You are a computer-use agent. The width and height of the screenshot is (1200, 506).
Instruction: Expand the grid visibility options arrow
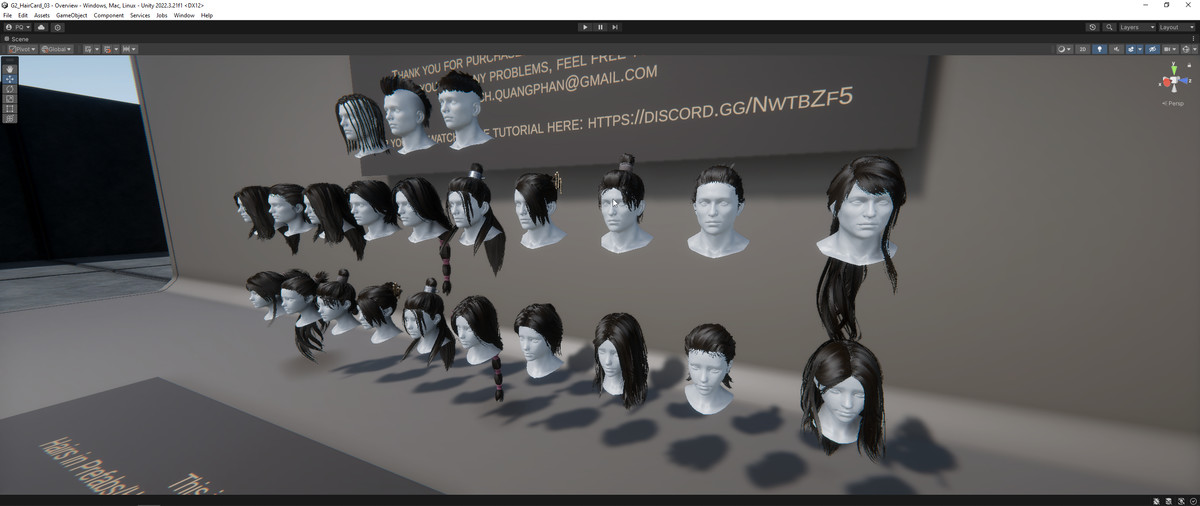click(97, 49)
